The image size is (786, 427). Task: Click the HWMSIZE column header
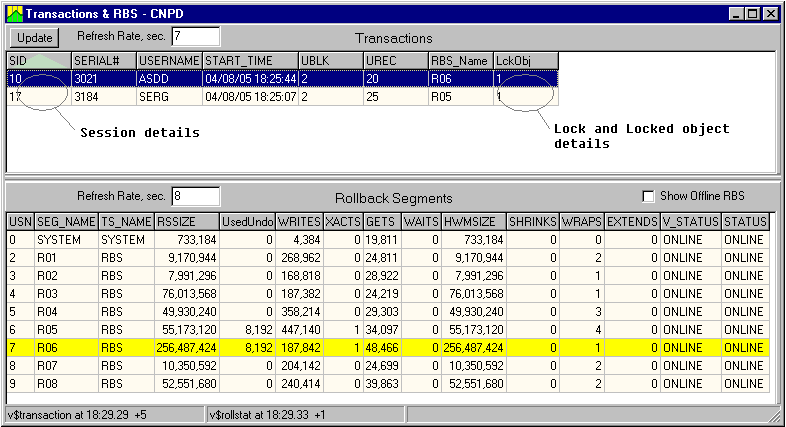(x=474, y=222)
